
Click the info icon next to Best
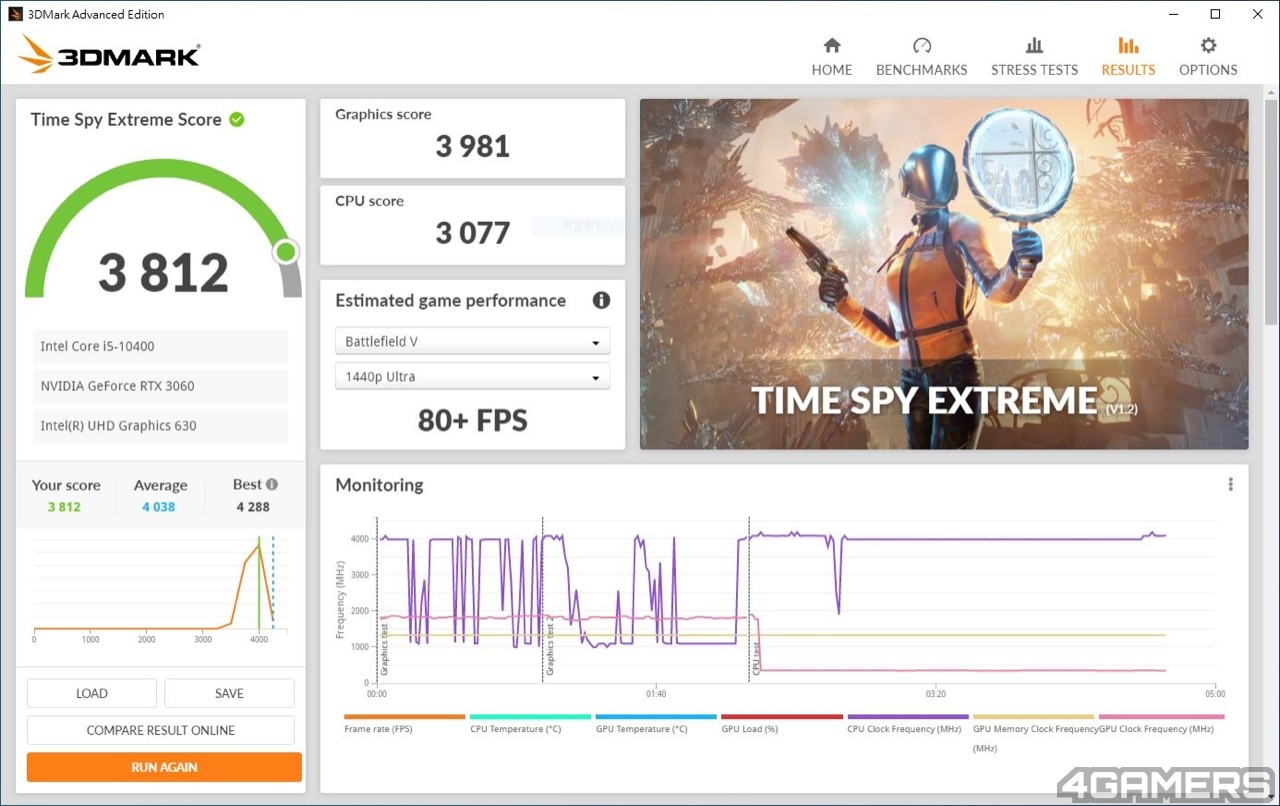272,484
